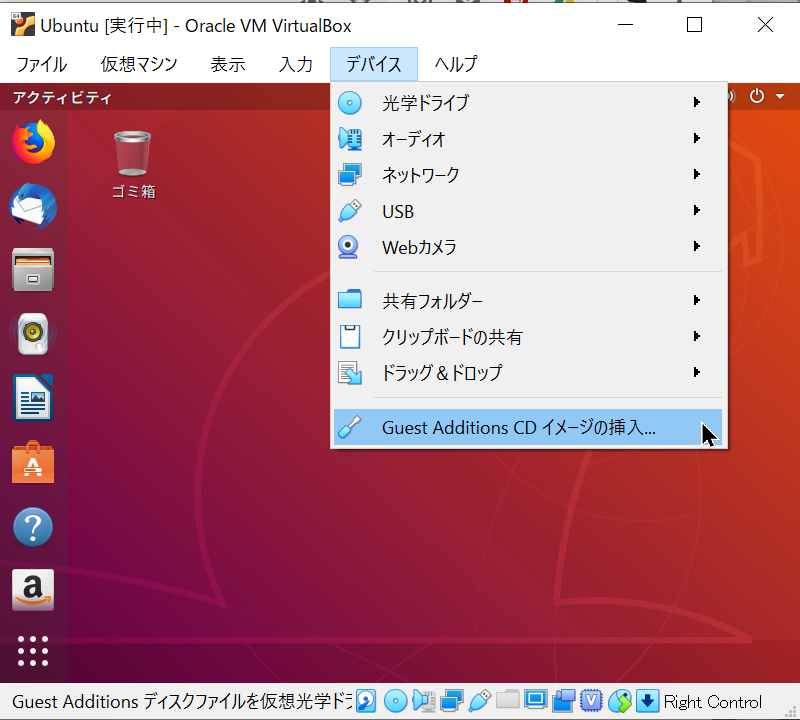800x720 pixels.
Task: Open the ファイル menu
Action: tap(42, 64)
